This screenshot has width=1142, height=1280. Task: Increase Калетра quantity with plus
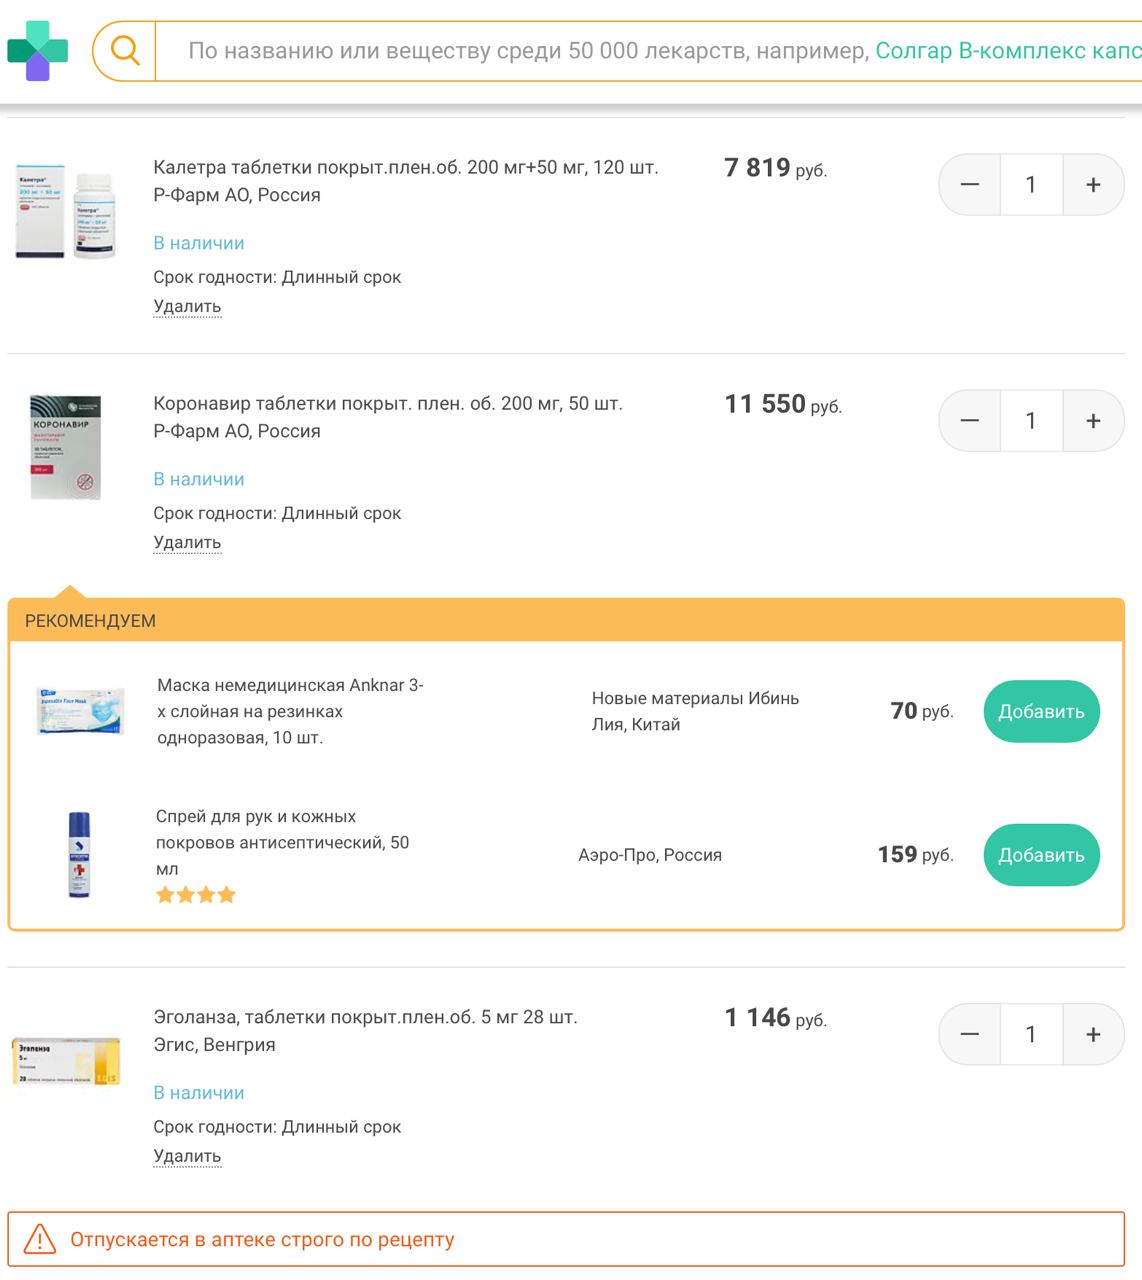click(1093, 185)
